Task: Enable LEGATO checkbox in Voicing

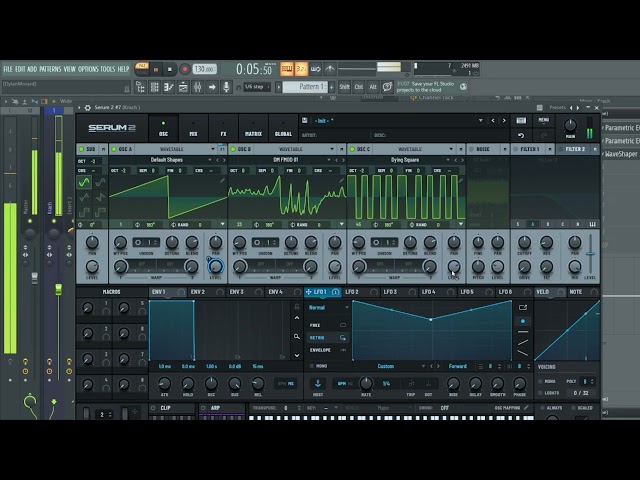Action: 540,393
